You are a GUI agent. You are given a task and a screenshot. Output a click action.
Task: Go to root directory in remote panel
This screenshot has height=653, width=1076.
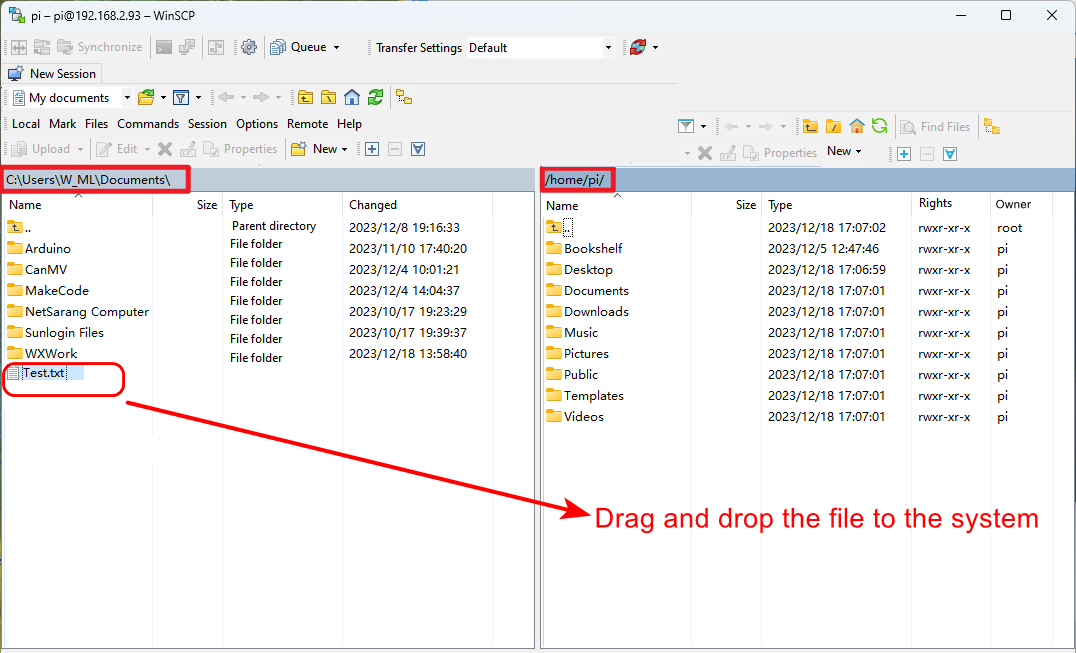click(833, 126)
